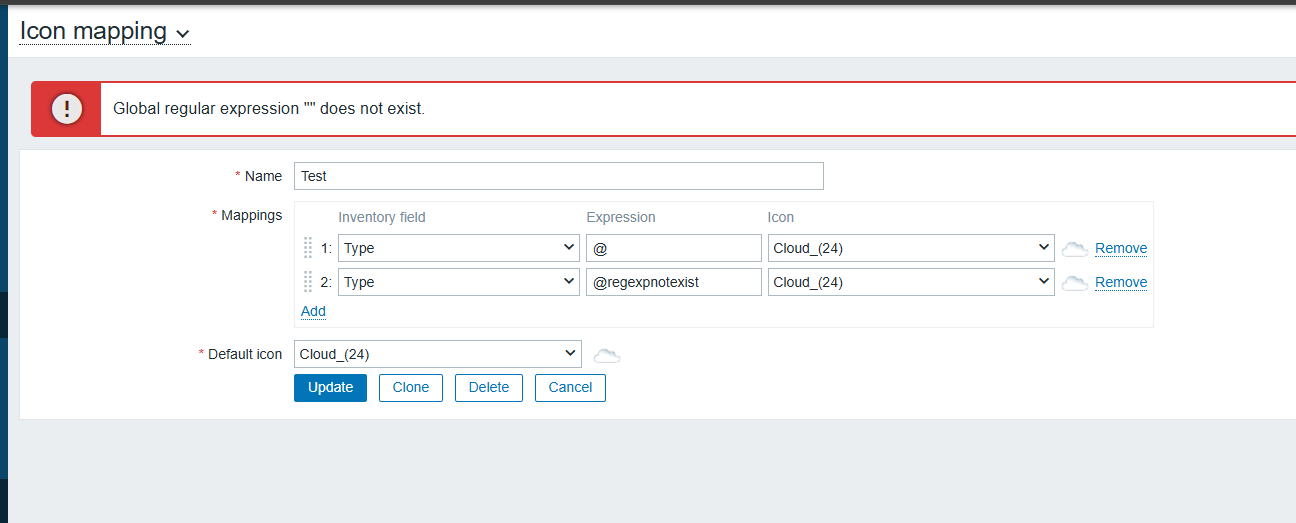The width and height of the screenshot is (1296, 523).
Task: Click the row 1 Expression field containing @
Action: click(673, 248)
